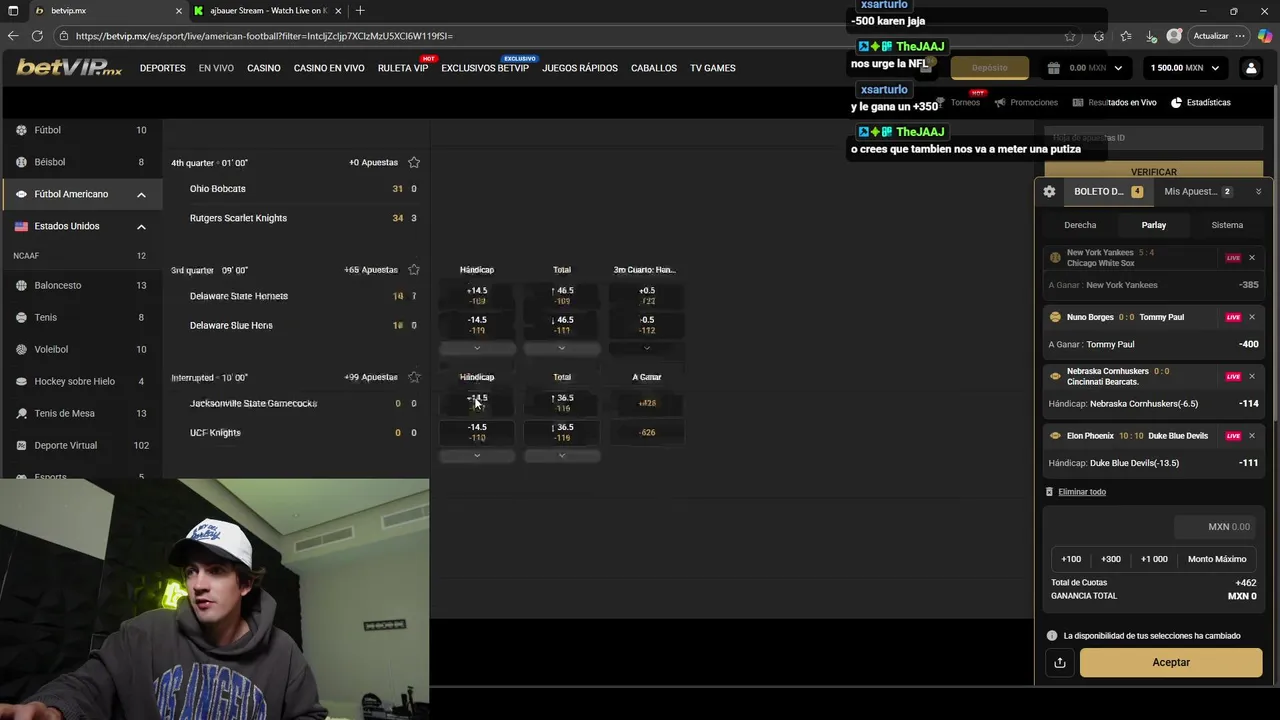Switch to Sistema bet type tab
Screen dimensions: 1280x720
pos(1227,225)
